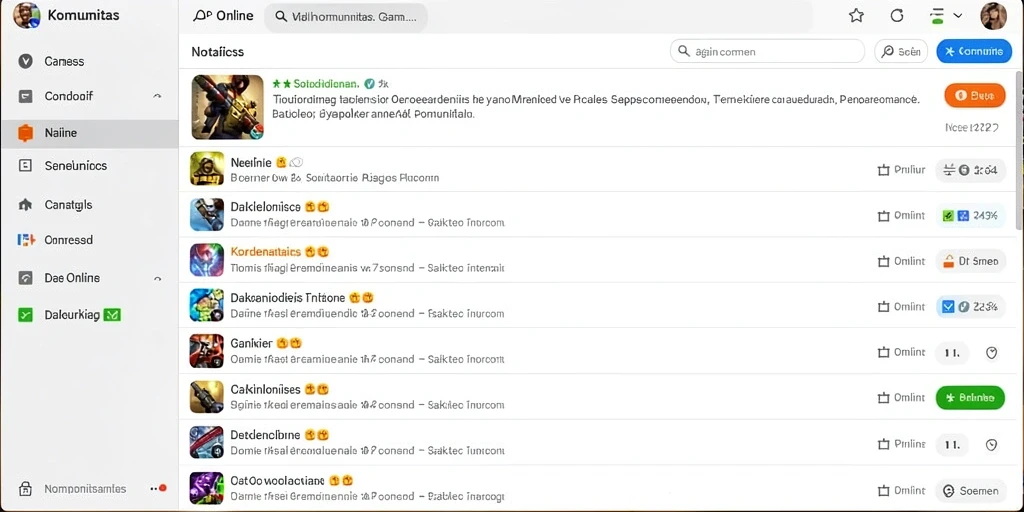Click the Caness sidebar icon

25,61
